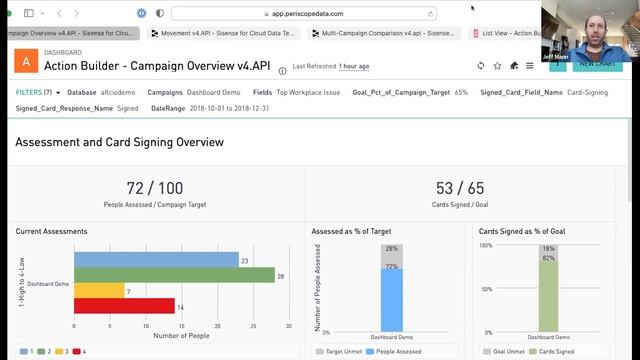The height and width of the screenshot is (360, 640).
Task: Click the app.periscopedata.com address bar
Action: pyautogui.click(x=304, y=13)
